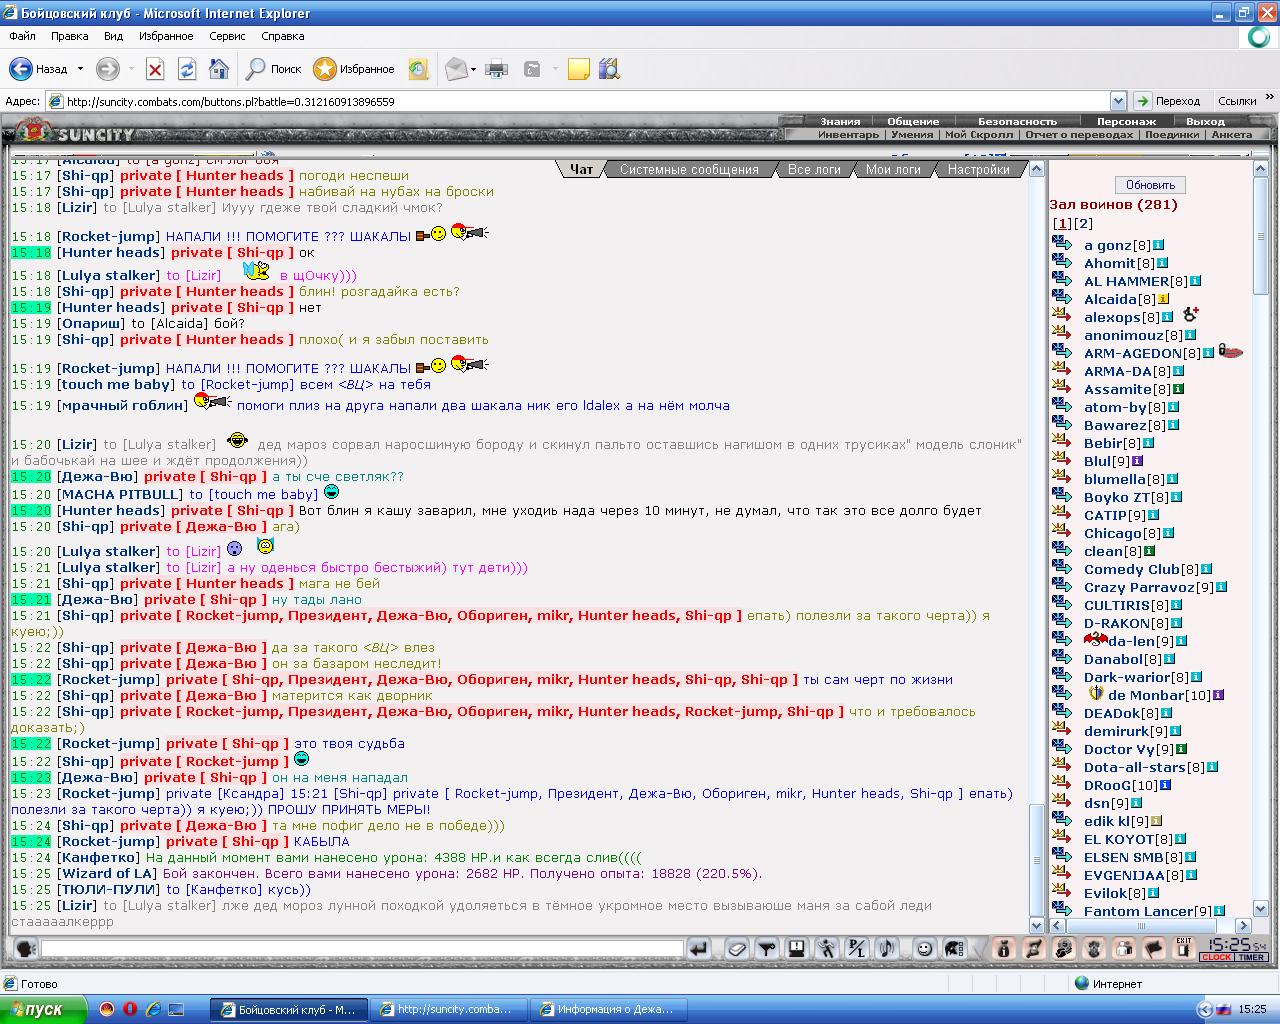Toggle chat sound with the note icon
Image resolution: width=1280 pixels, height=1024 pixels.
tap(886, 948)
